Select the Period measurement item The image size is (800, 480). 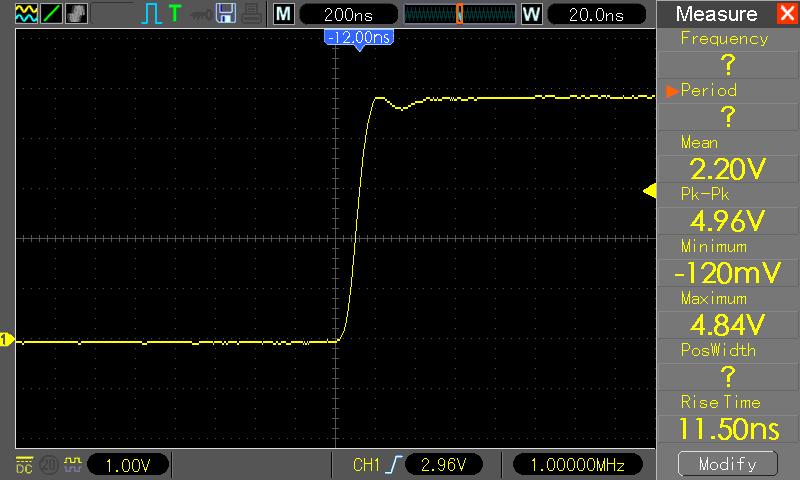709,90
